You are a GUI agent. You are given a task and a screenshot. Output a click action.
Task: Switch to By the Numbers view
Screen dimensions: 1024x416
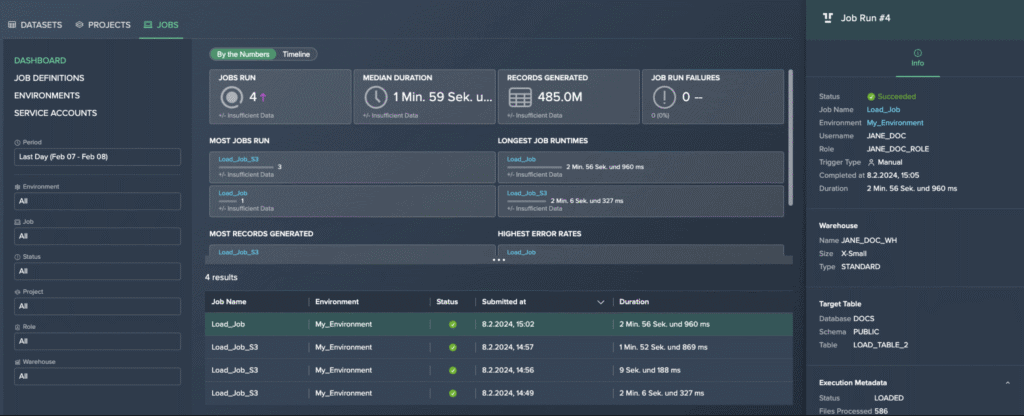[x=242, y=54]
